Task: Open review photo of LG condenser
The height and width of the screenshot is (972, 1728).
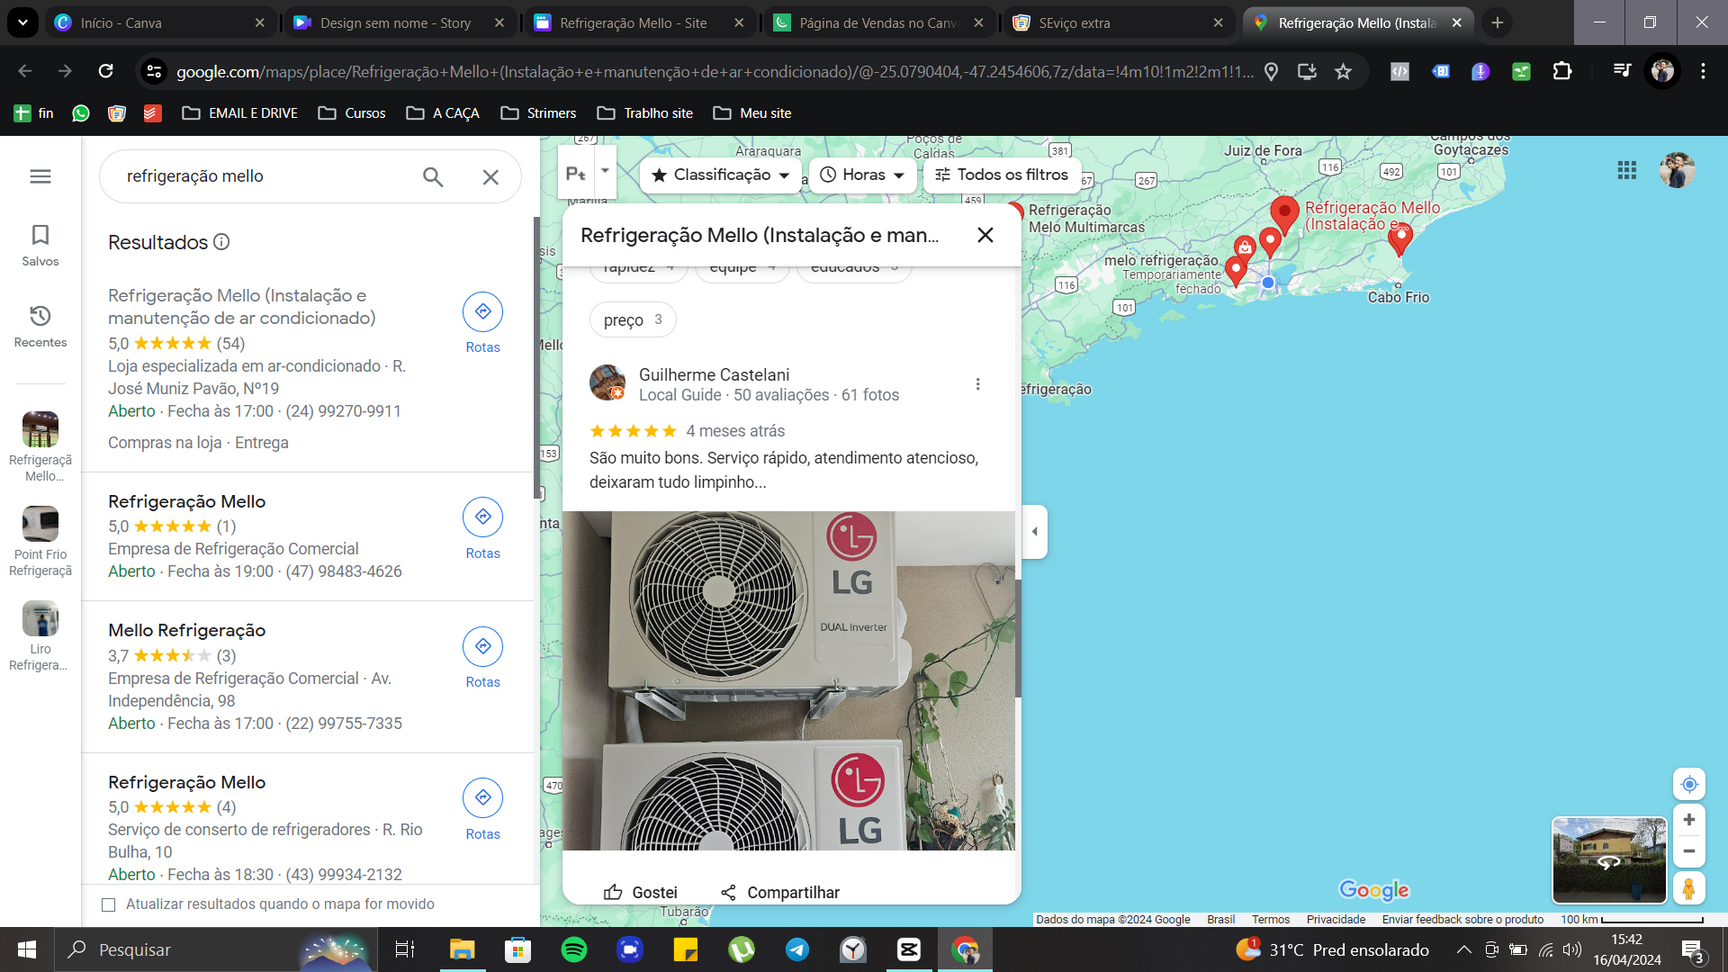Action: coord(789,680)
